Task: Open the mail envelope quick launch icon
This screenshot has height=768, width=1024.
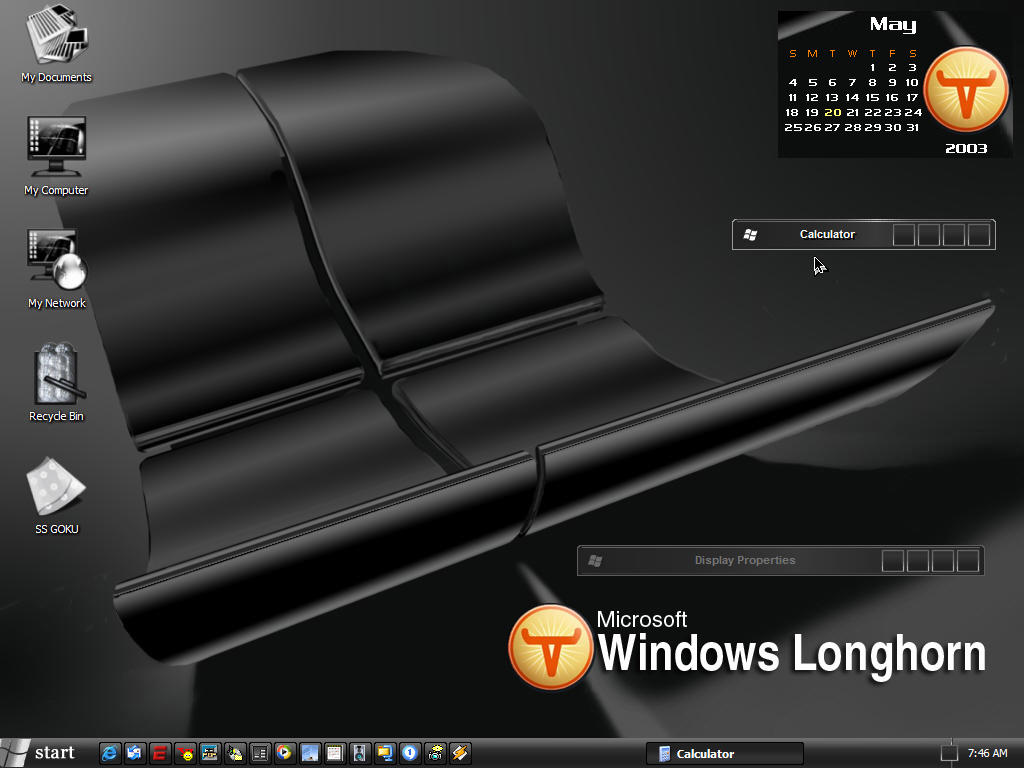Action: pyautogui.click(x=135, y=753)
